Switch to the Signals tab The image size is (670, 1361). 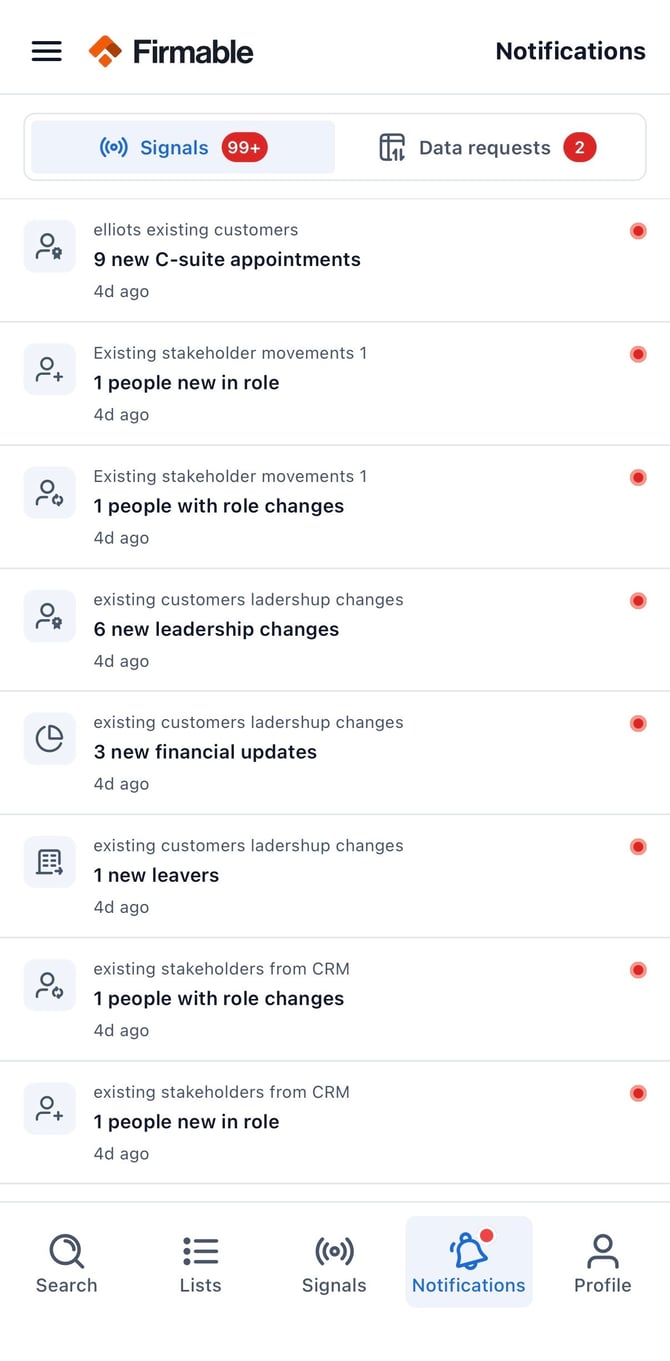click(183, 148)
